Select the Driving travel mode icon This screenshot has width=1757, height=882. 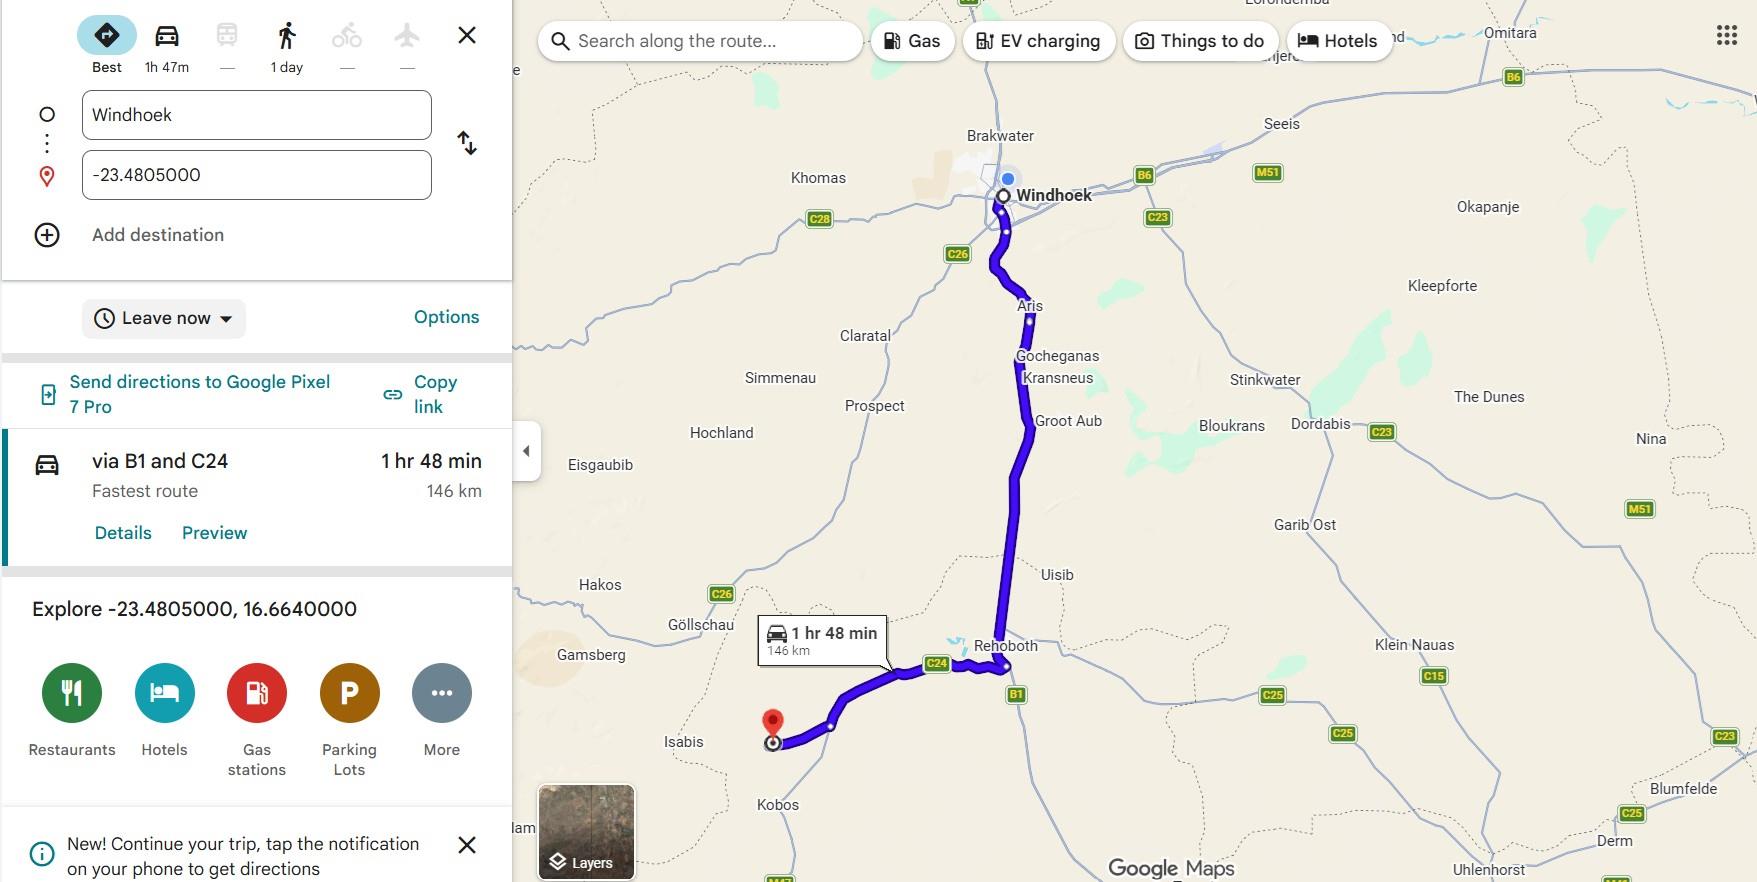tap(166, 36)
